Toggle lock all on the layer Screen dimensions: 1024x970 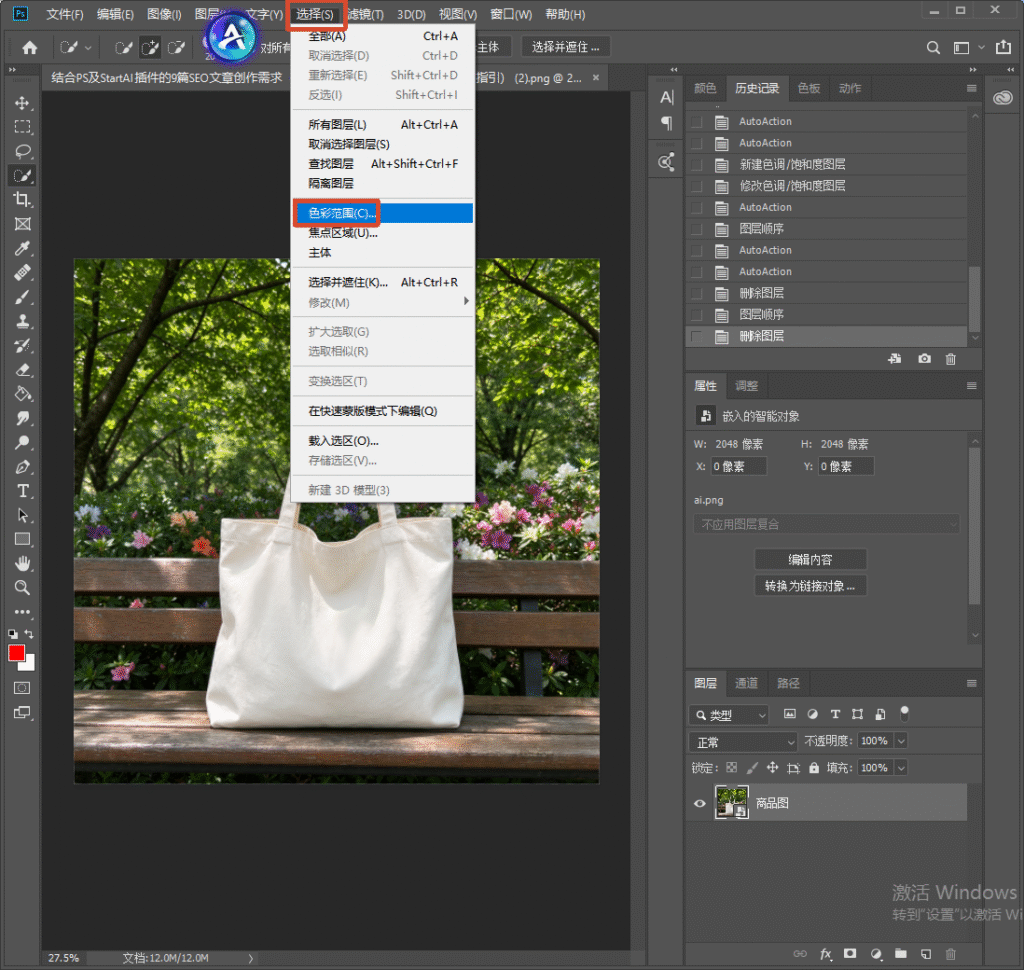(814, 768)
